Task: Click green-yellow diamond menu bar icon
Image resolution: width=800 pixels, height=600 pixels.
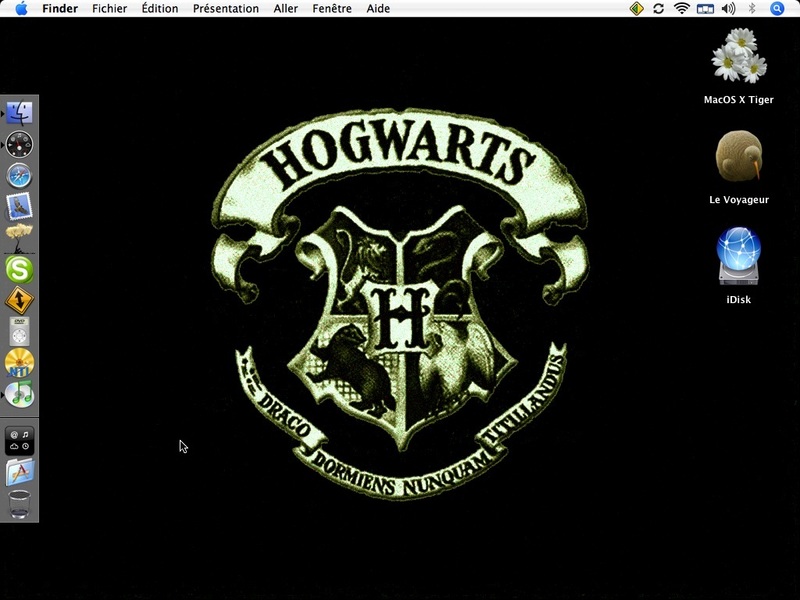Action: pos(636,9)
